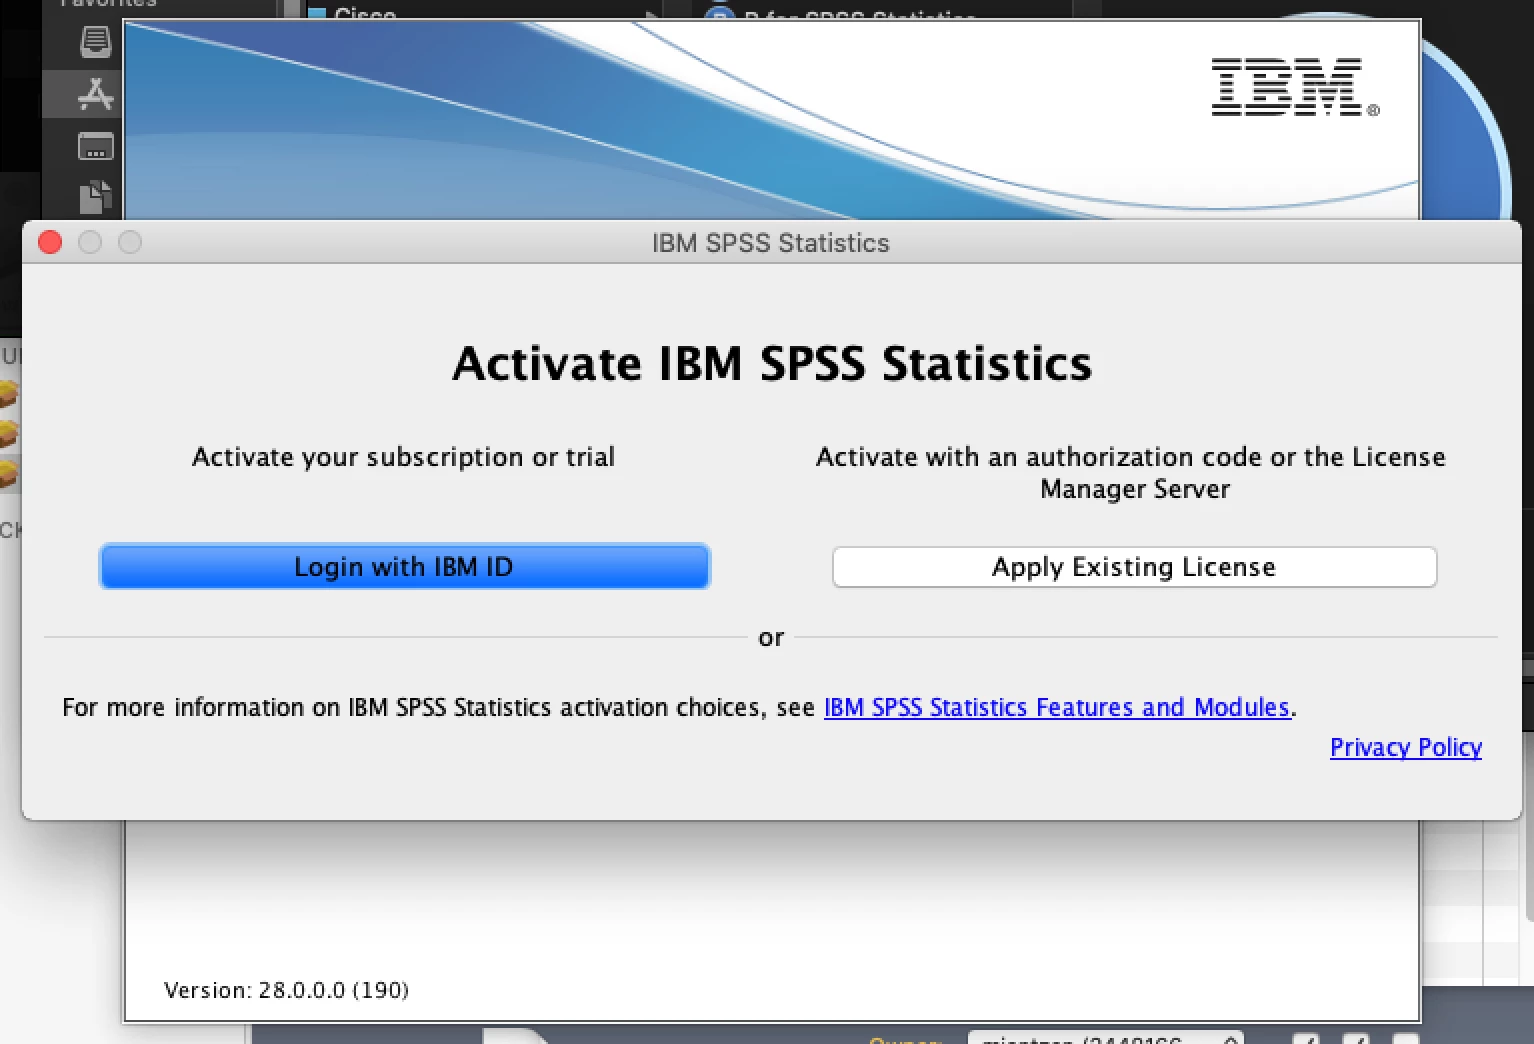Close the IBM SPSS Statistics activation dialog

(x=50, y=243)
